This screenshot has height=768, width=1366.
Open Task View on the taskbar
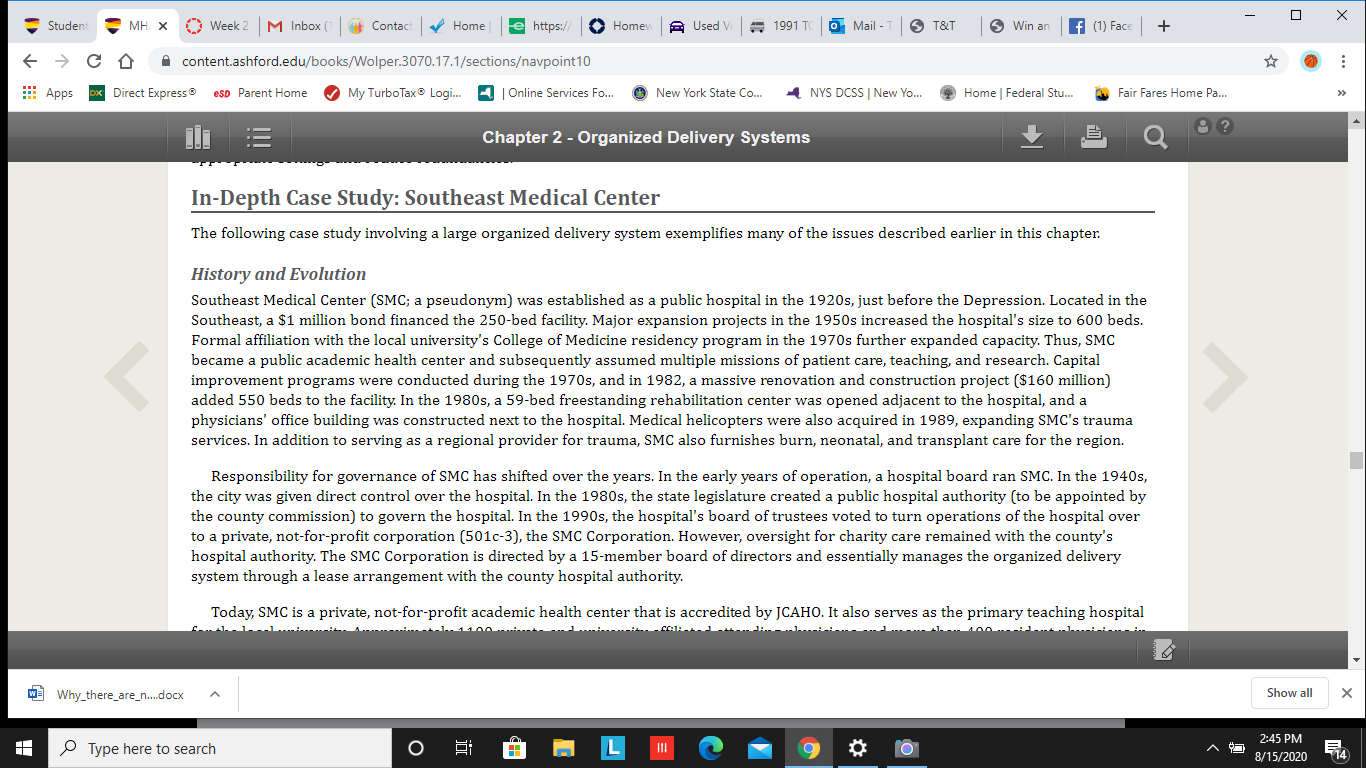click(x=464, y=748)
